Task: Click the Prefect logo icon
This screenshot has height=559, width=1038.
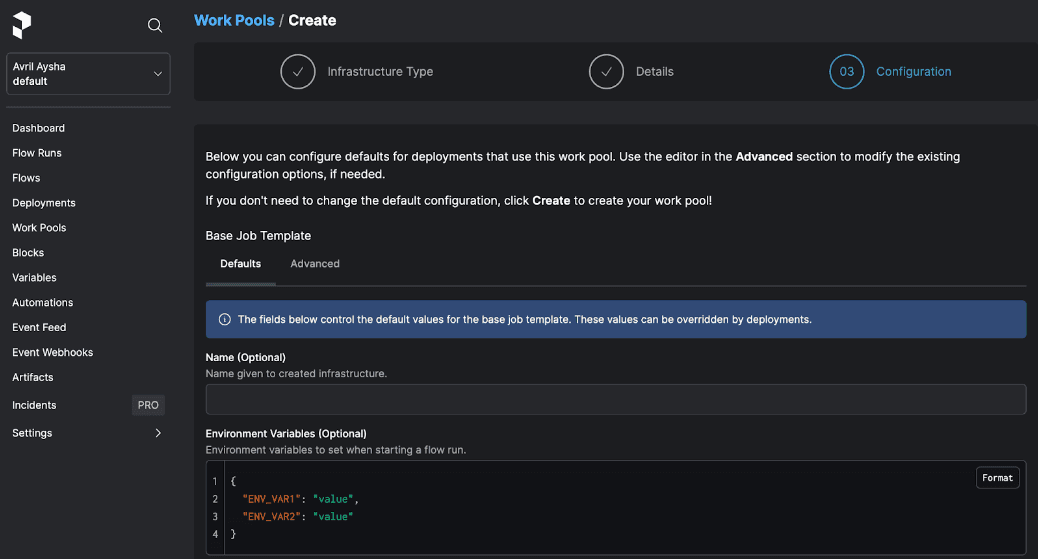Action: (22, 25)
